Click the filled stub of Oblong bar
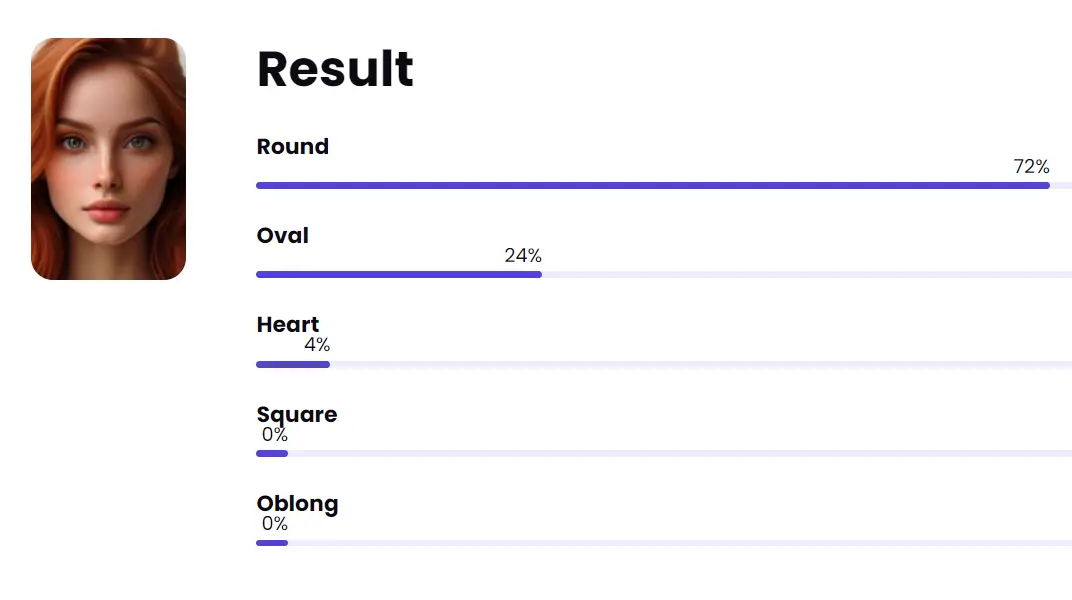Viewport: 1072px width, 600px height. click(x=272, y=543)
